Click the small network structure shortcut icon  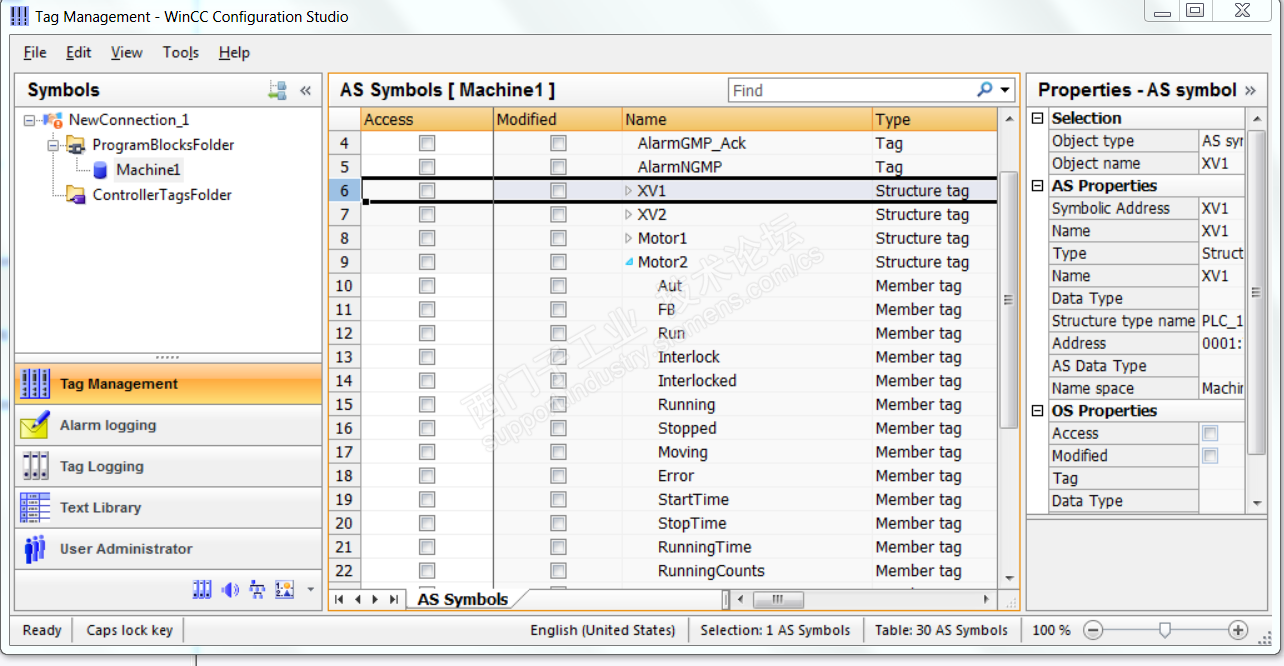[x=257, y=590]
